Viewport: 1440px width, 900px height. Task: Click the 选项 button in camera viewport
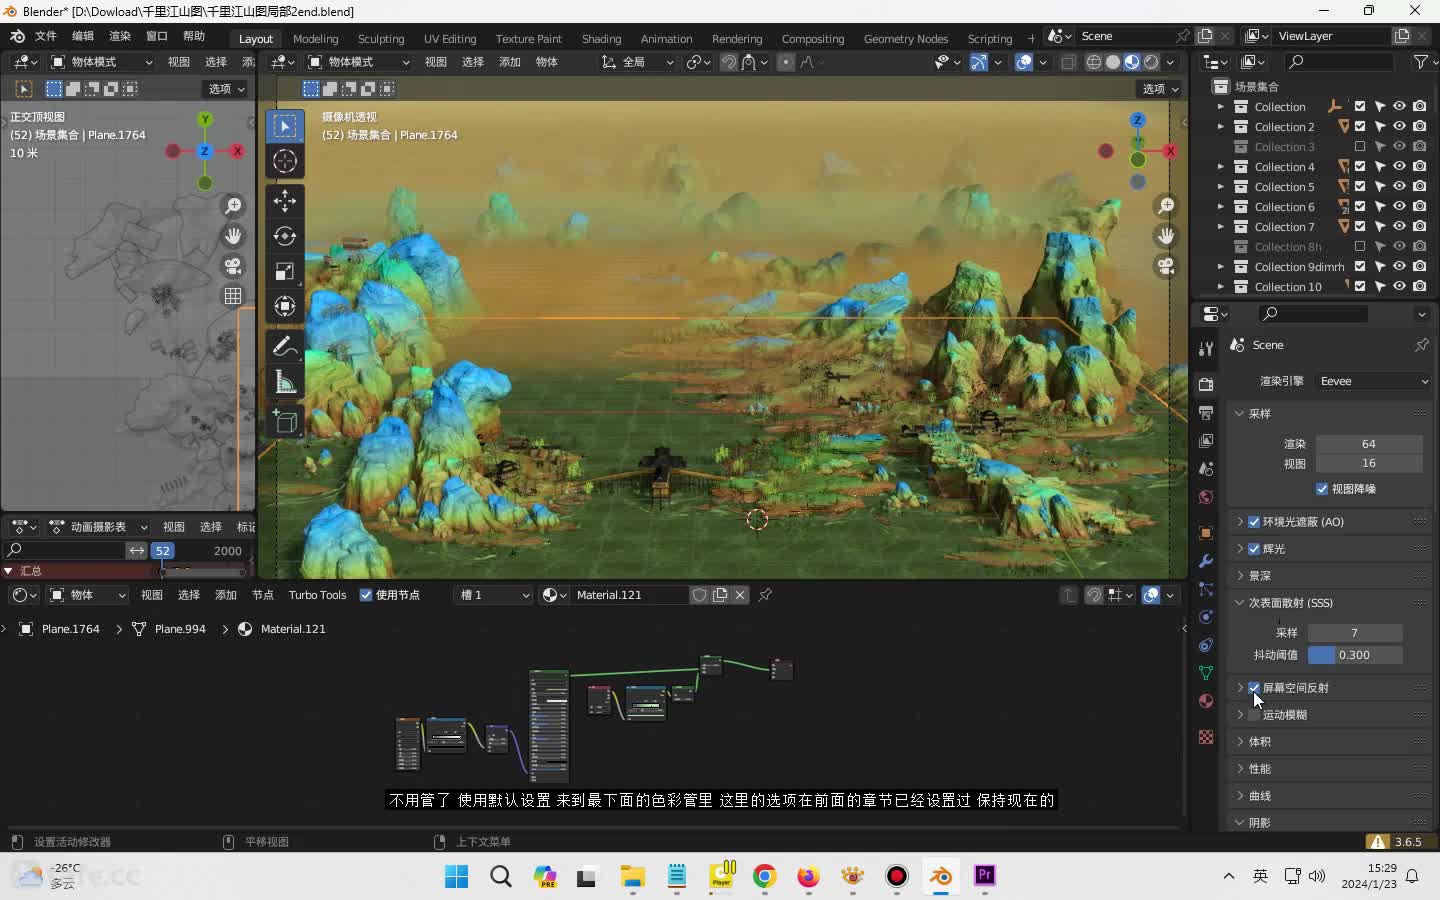[x=1161, y=89]
